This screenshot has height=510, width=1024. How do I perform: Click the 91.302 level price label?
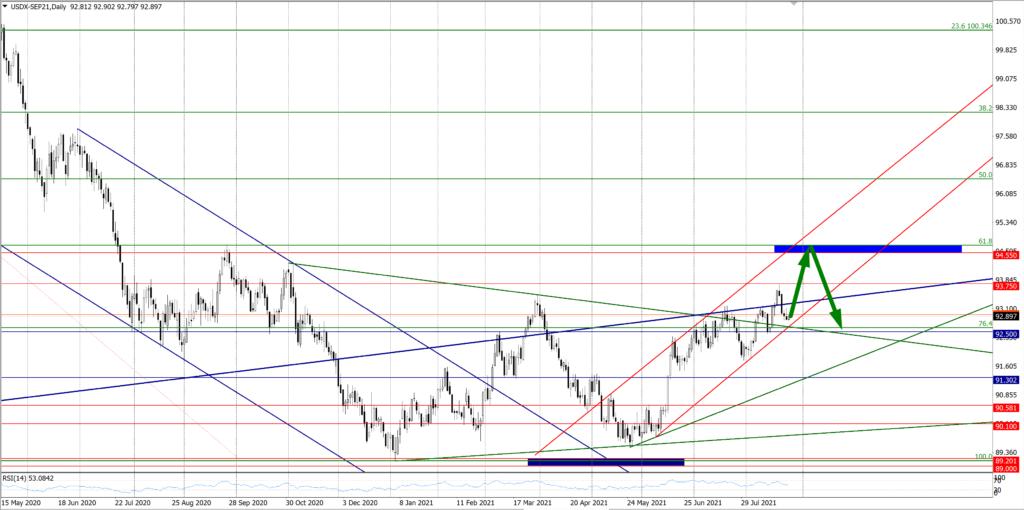tap(1005, 380)
